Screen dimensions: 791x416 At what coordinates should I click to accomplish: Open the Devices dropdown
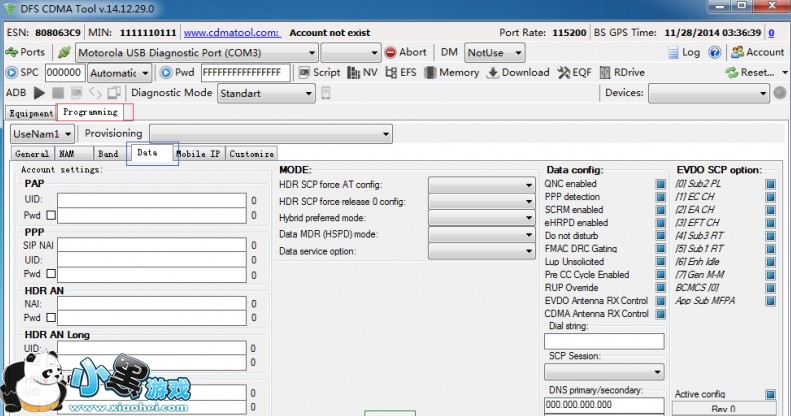coord(709,94)
